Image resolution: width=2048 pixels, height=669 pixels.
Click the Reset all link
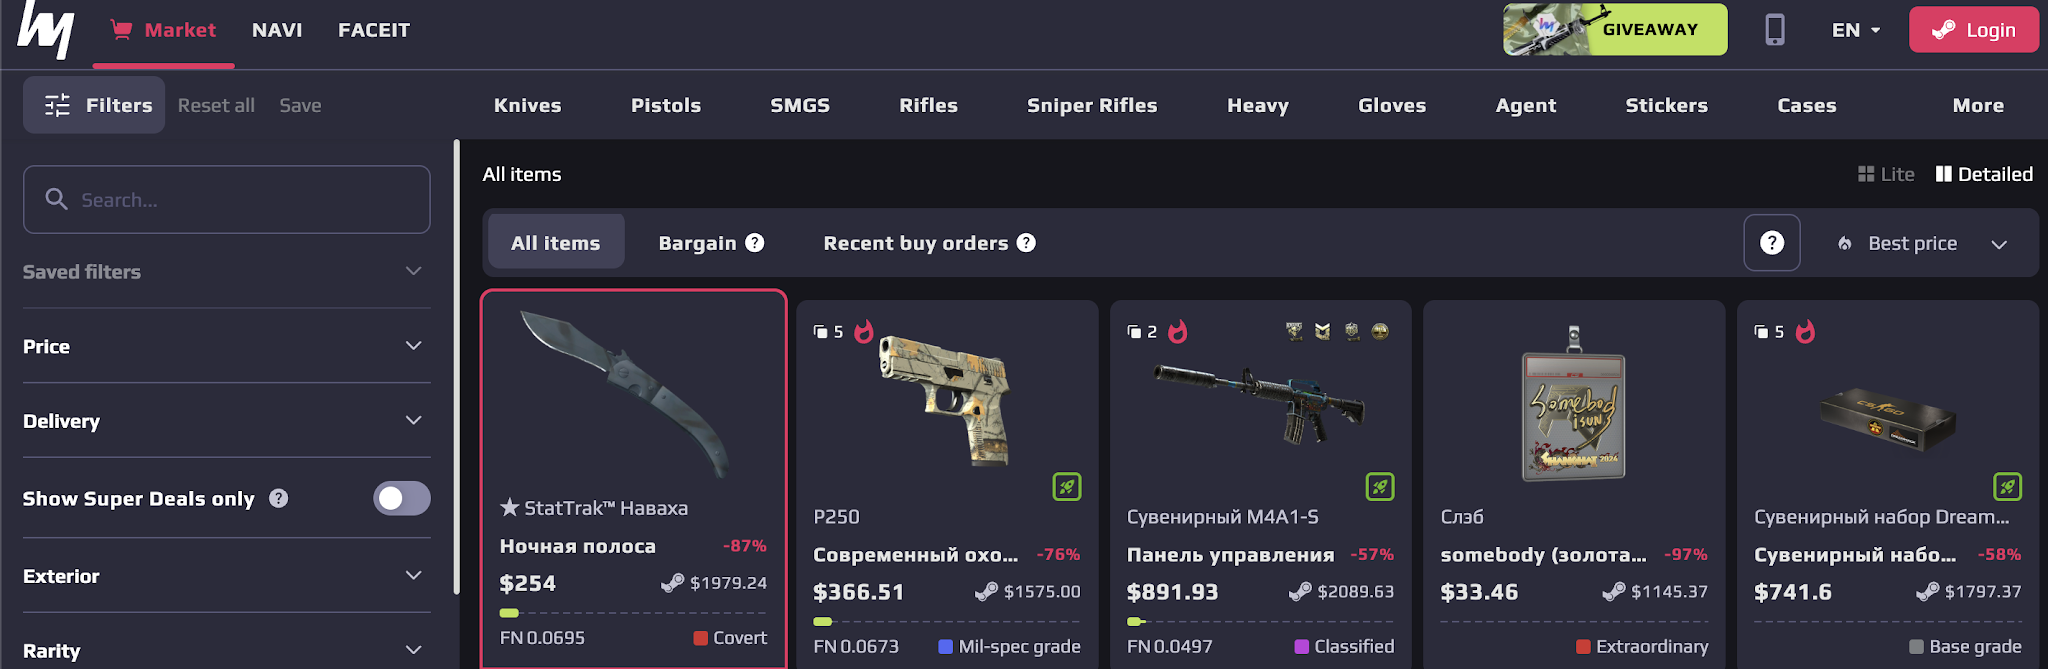coord(216,104)
